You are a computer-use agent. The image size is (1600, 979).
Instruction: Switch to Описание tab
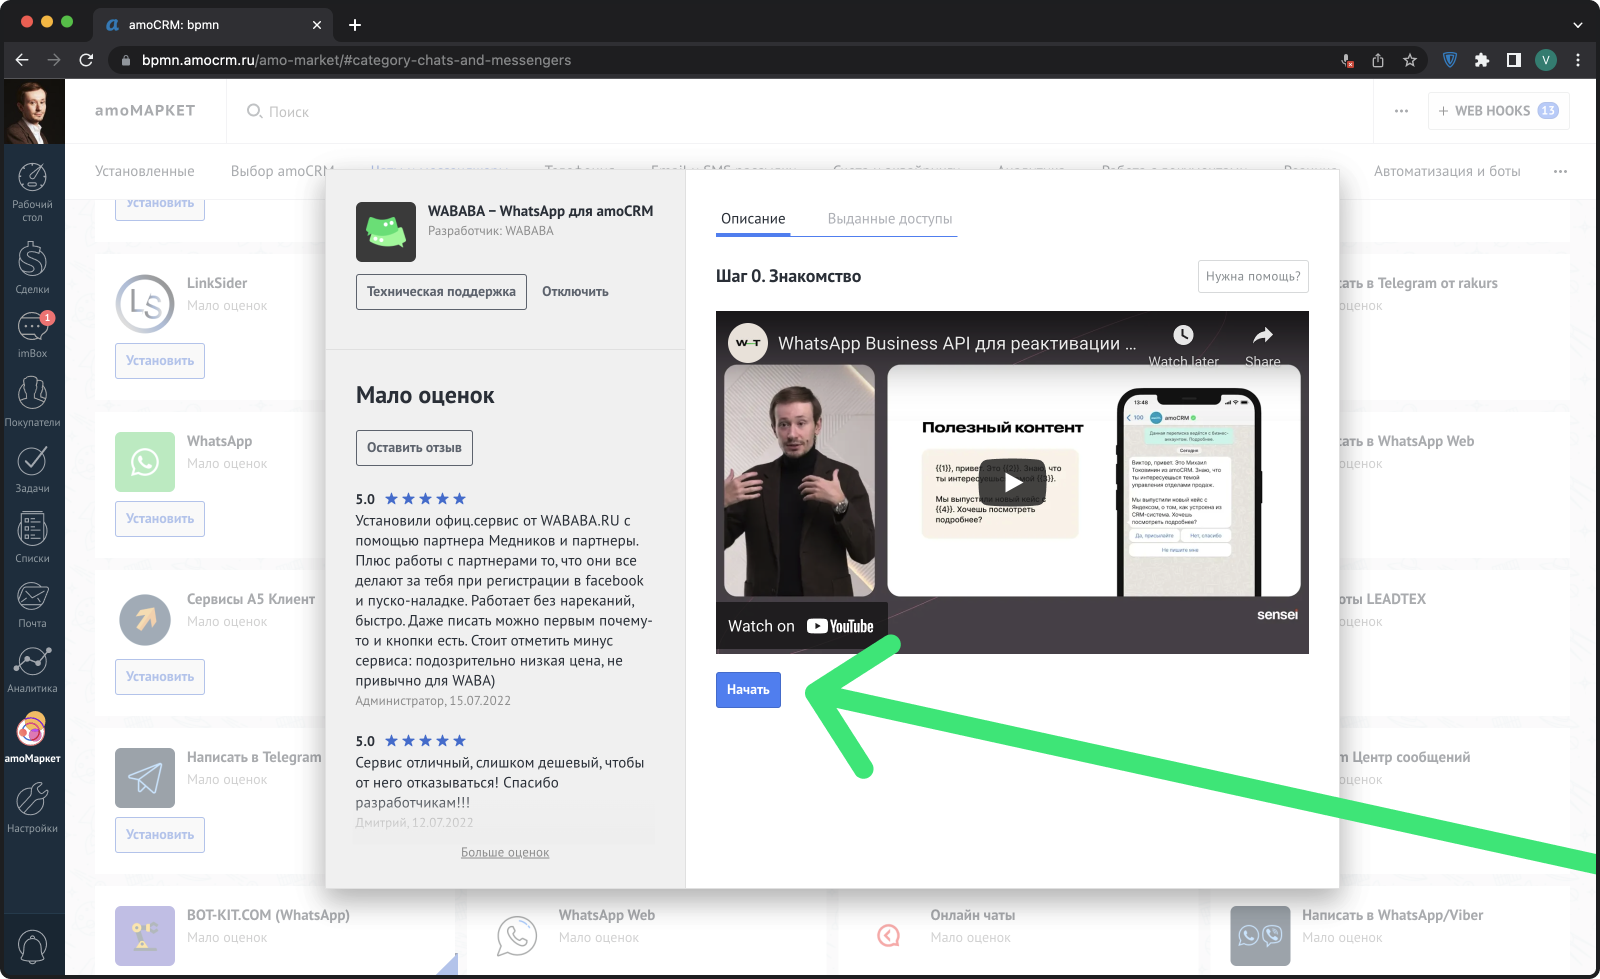(x=753, y=219)
